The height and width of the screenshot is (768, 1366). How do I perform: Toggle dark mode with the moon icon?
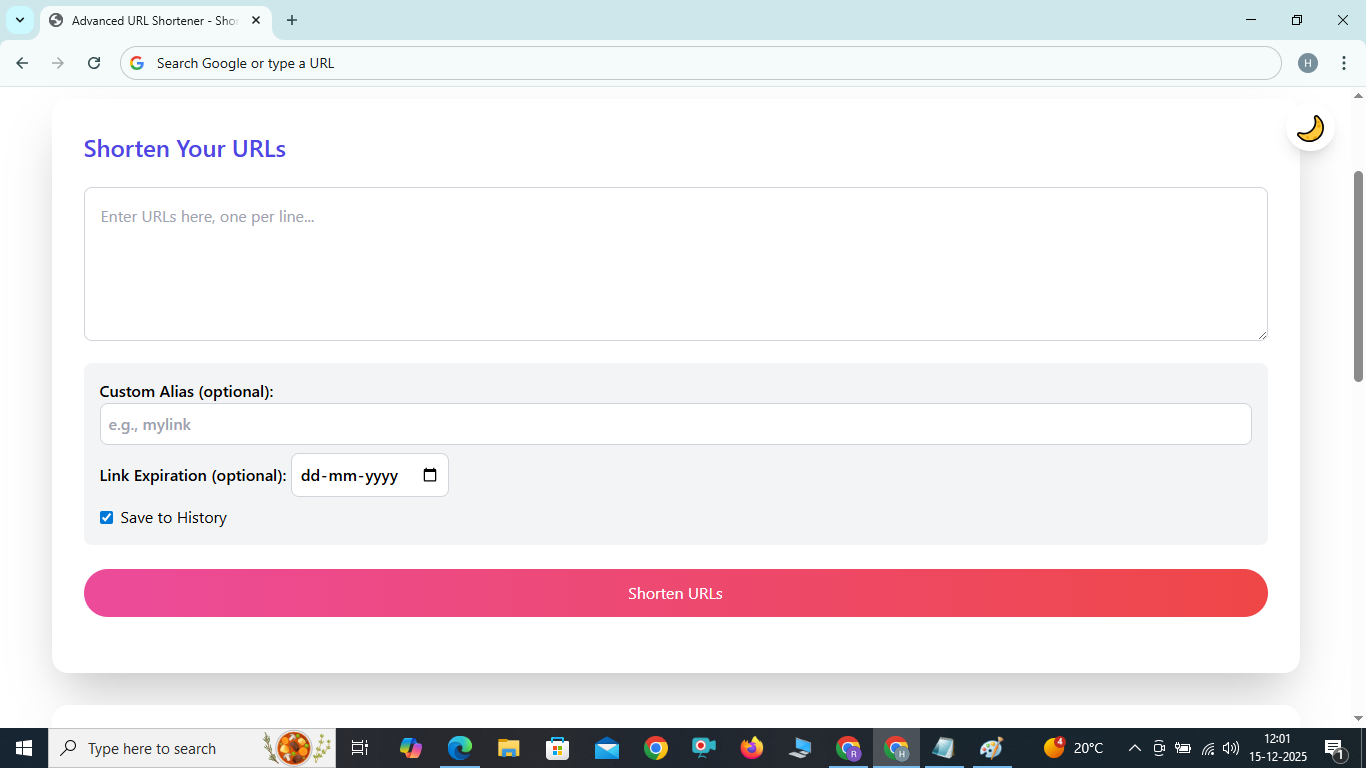(x=1310, y=126)
